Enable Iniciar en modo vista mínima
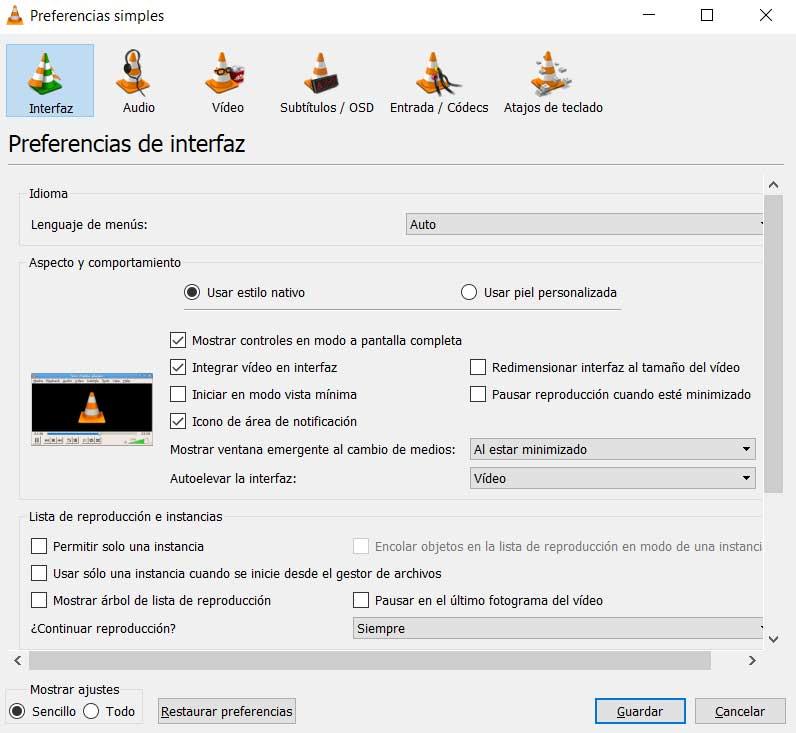796x733 pixels. [178, 394]
